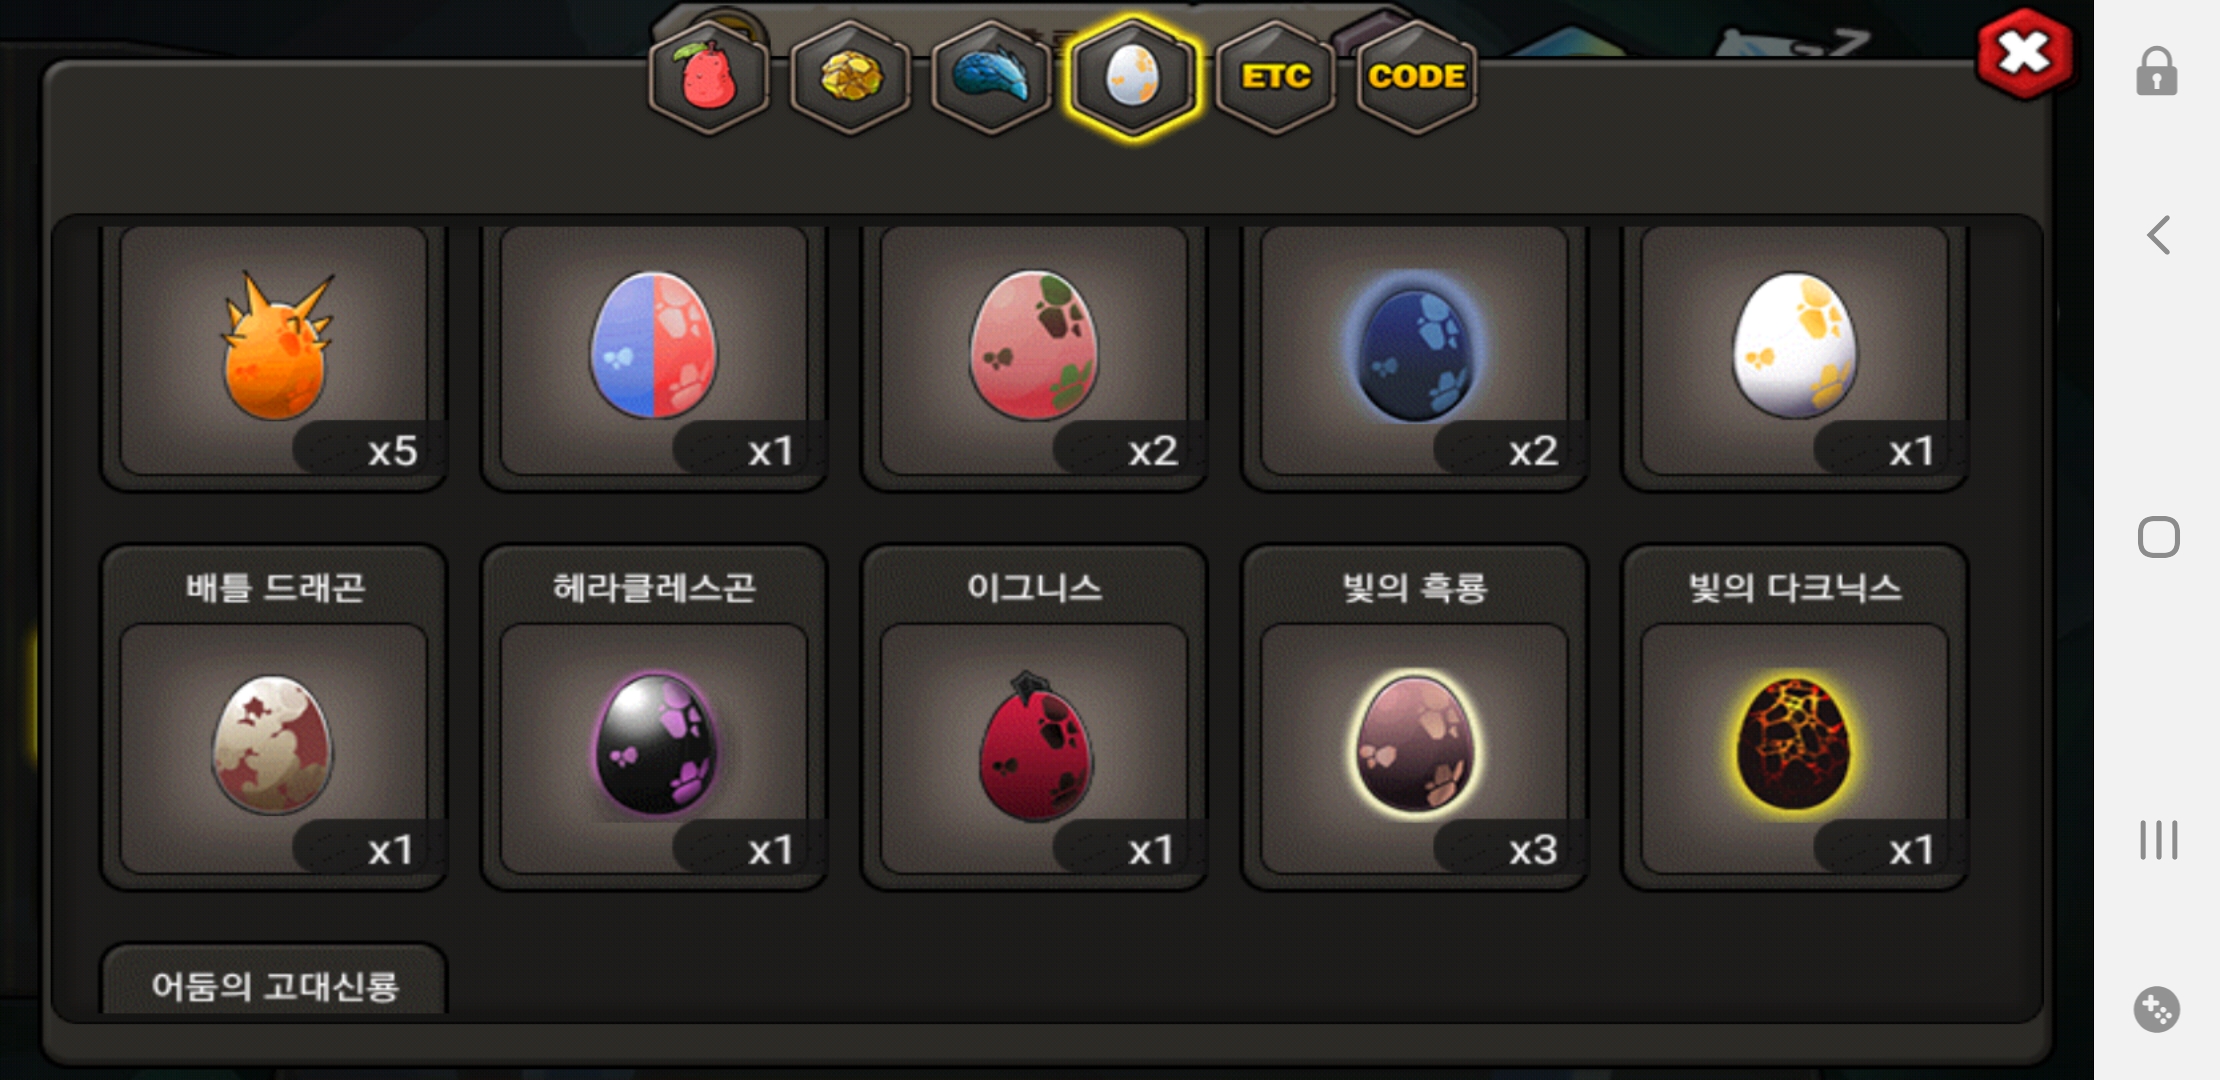Screen dimensions: 2220x1080
Task: Open the CODE tab
Action: click(x=1416, y=77)
